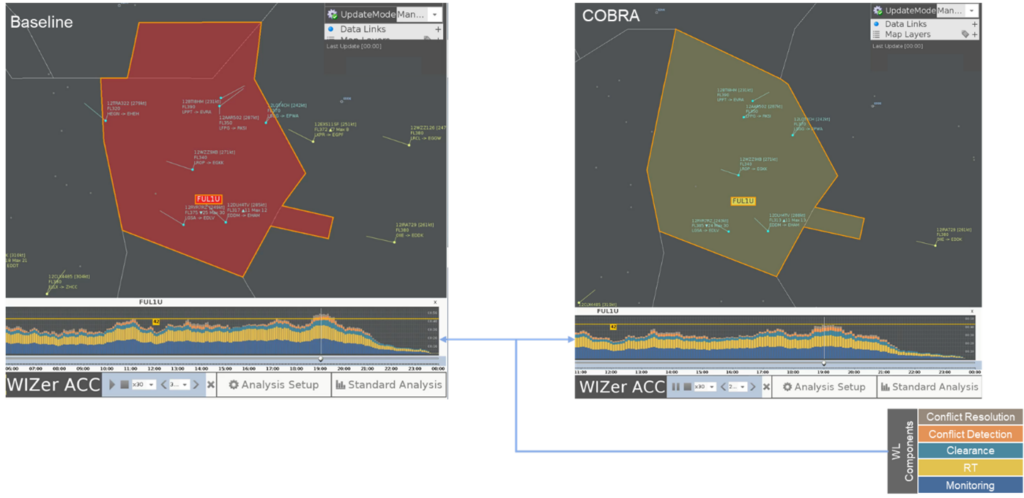1024x498 pixels.
Task: Click Map Layers plus in COBRA panel
Action: click(x=974, y=35)
